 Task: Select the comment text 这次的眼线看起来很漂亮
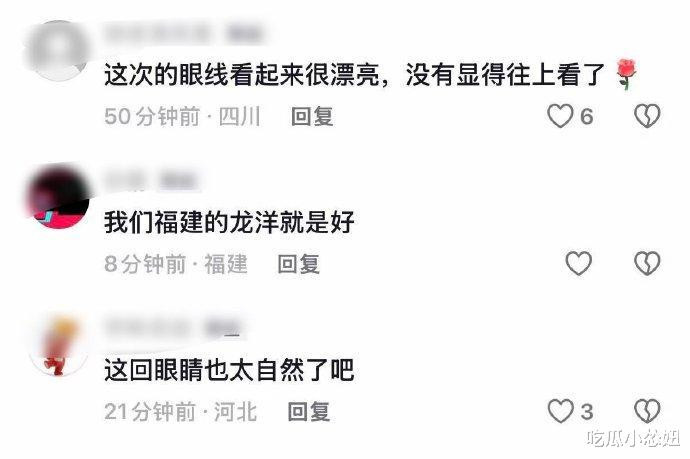242,75
